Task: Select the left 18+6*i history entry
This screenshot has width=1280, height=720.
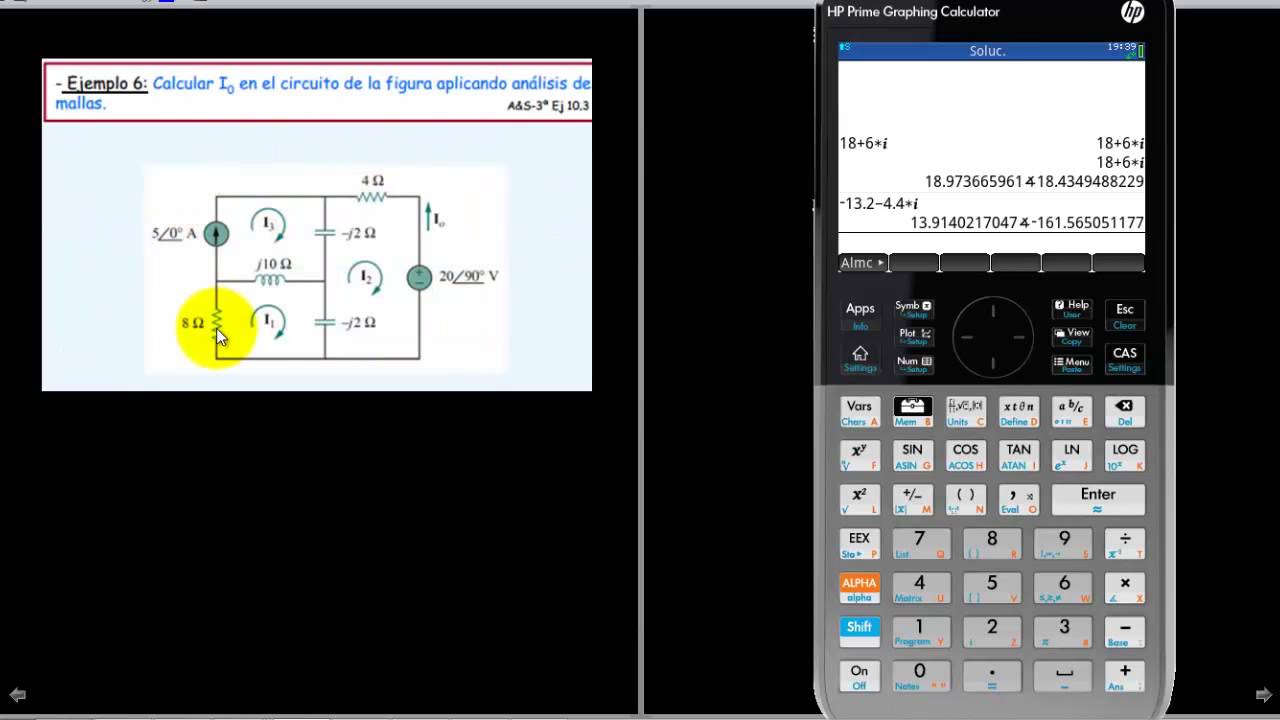Action: pyautogui.click(x=863, y=143)
